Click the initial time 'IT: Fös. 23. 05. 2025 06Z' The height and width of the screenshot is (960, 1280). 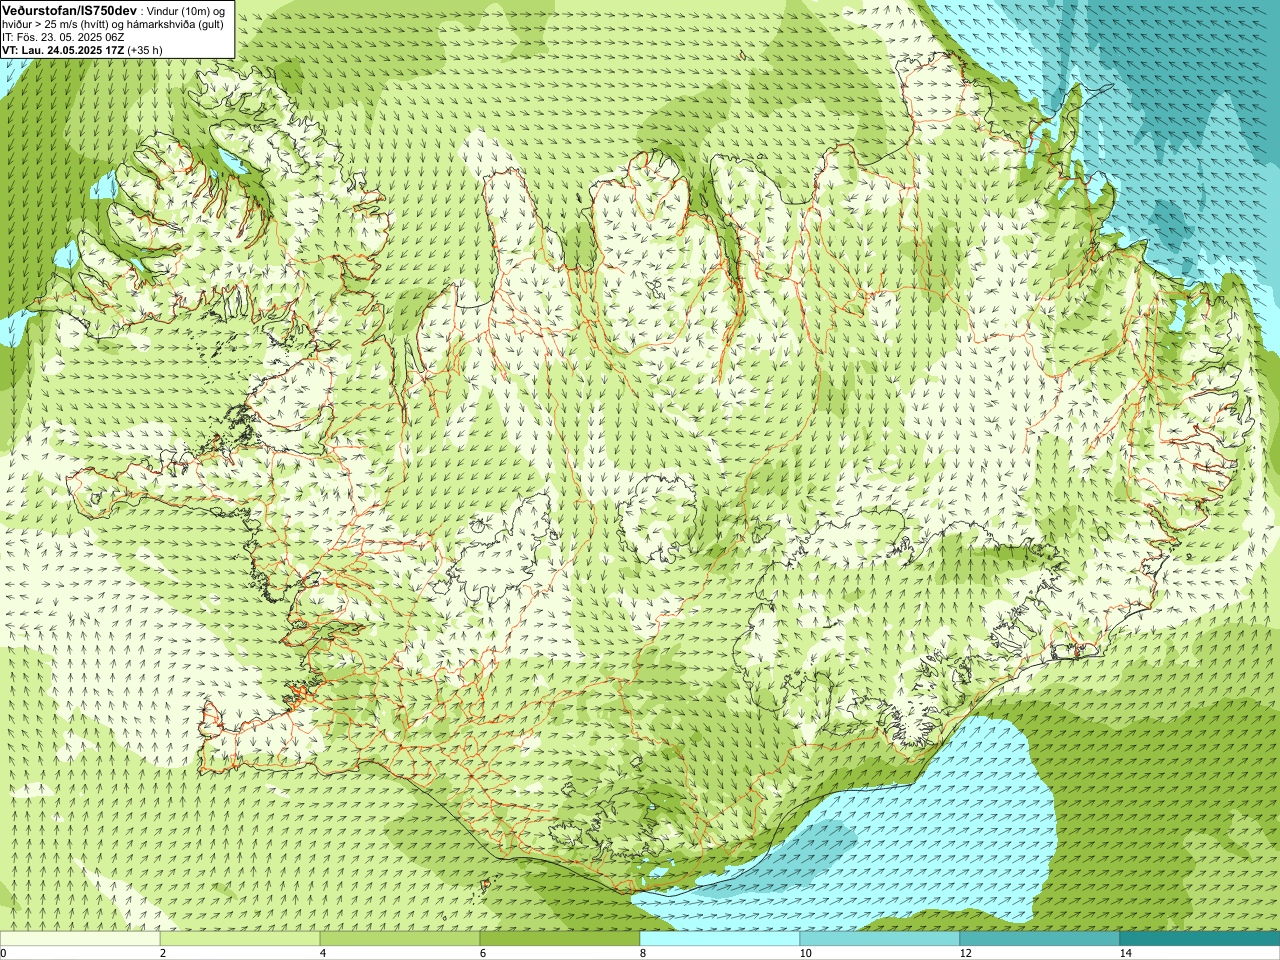click(x=63, y=37)
